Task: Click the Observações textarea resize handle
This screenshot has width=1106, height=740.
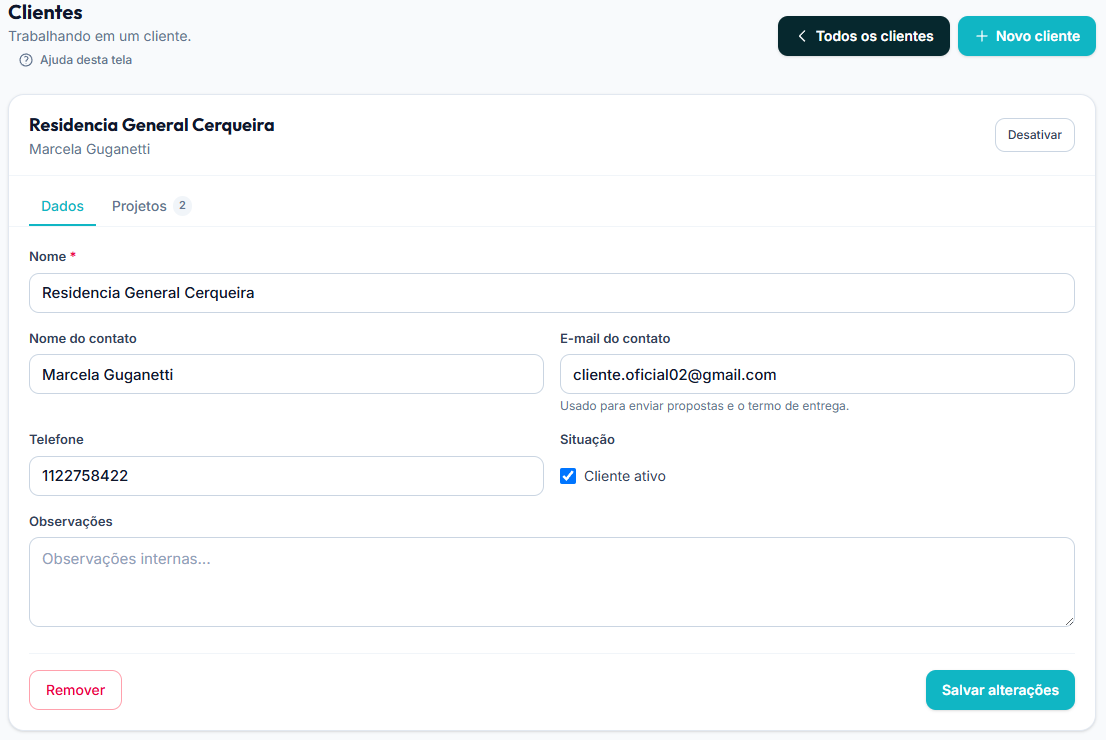Action: tap(1069, 621)
